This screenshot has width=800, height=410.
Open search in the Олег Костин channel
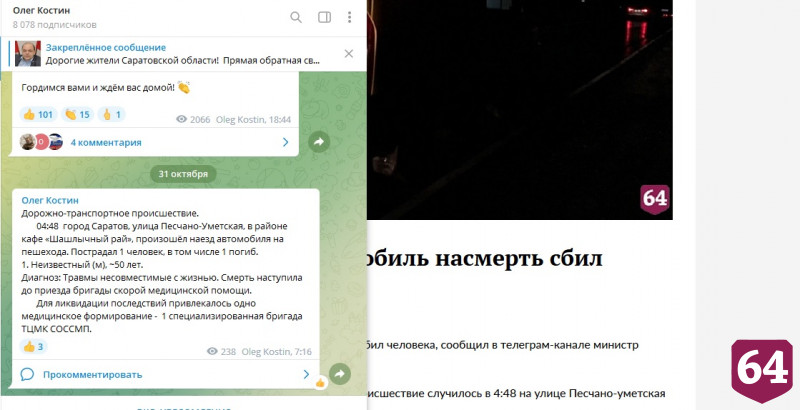[296, 17]
